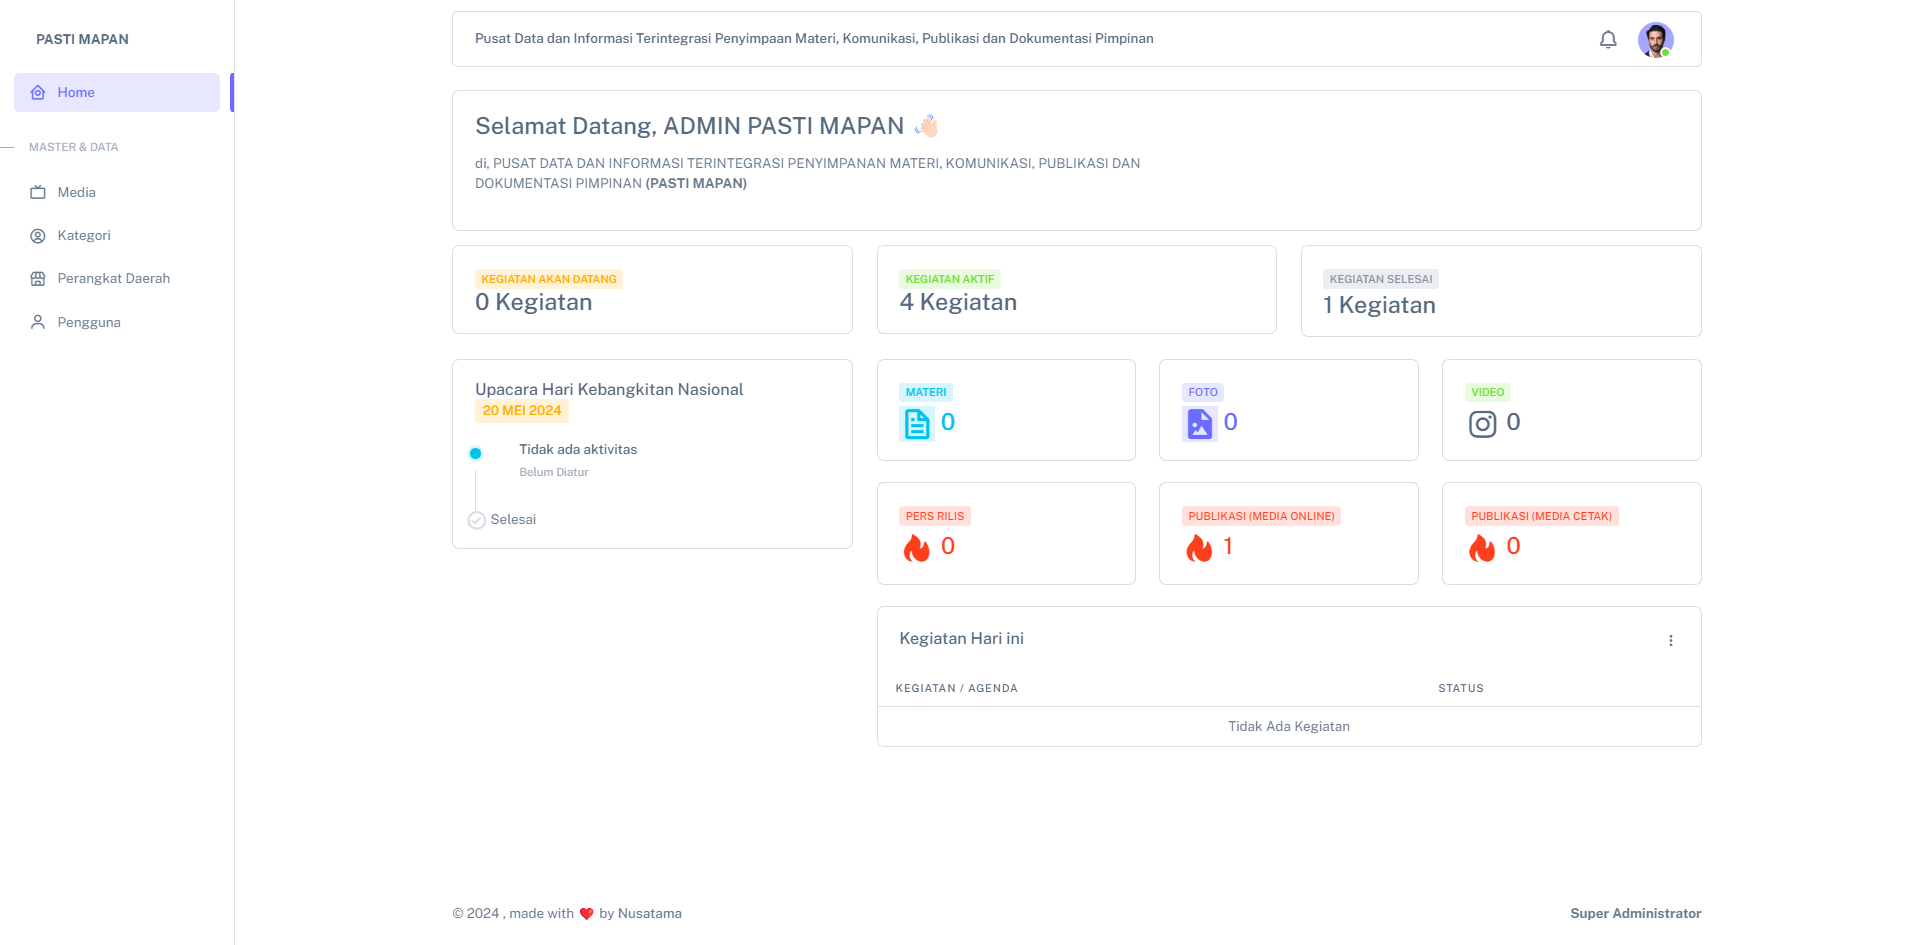Click the Foto count value 0
1920x945 pixels.
click(1231, 422)
